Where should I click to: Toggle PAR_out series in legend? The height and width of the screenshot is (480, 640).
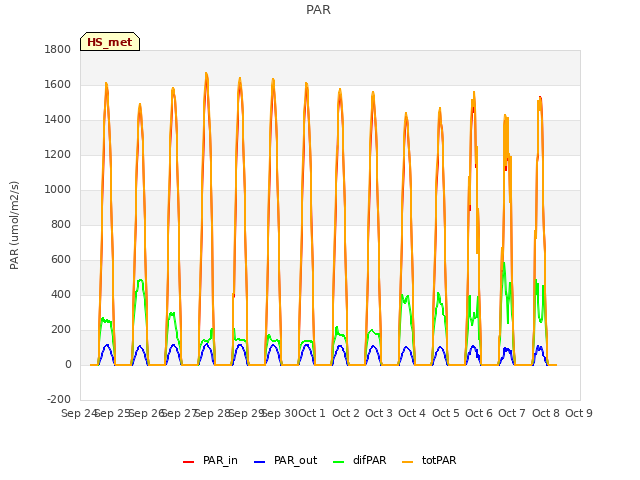(285, 460)
